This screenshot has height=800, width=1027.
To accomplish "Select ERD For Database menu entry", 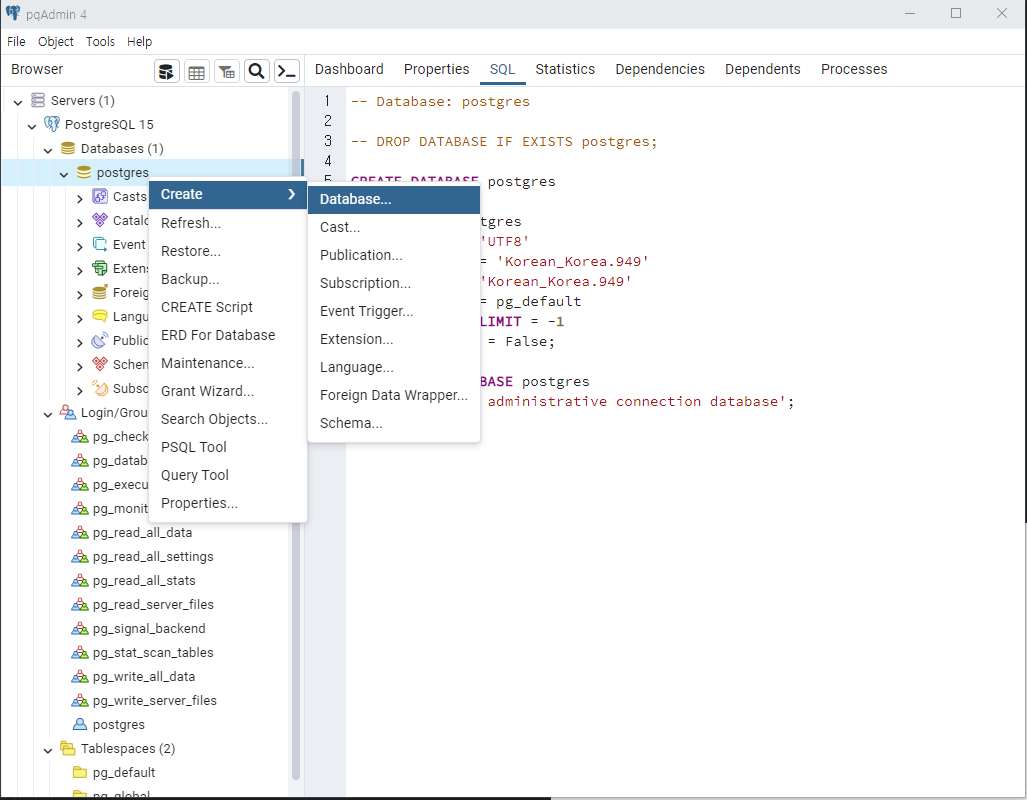I will click(228, 335).
